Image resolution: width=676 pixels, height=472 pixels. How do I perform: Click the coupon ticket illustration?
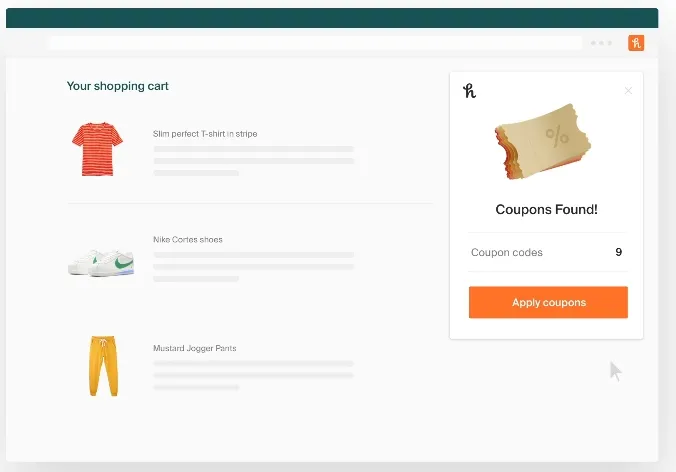click(543, 141)
